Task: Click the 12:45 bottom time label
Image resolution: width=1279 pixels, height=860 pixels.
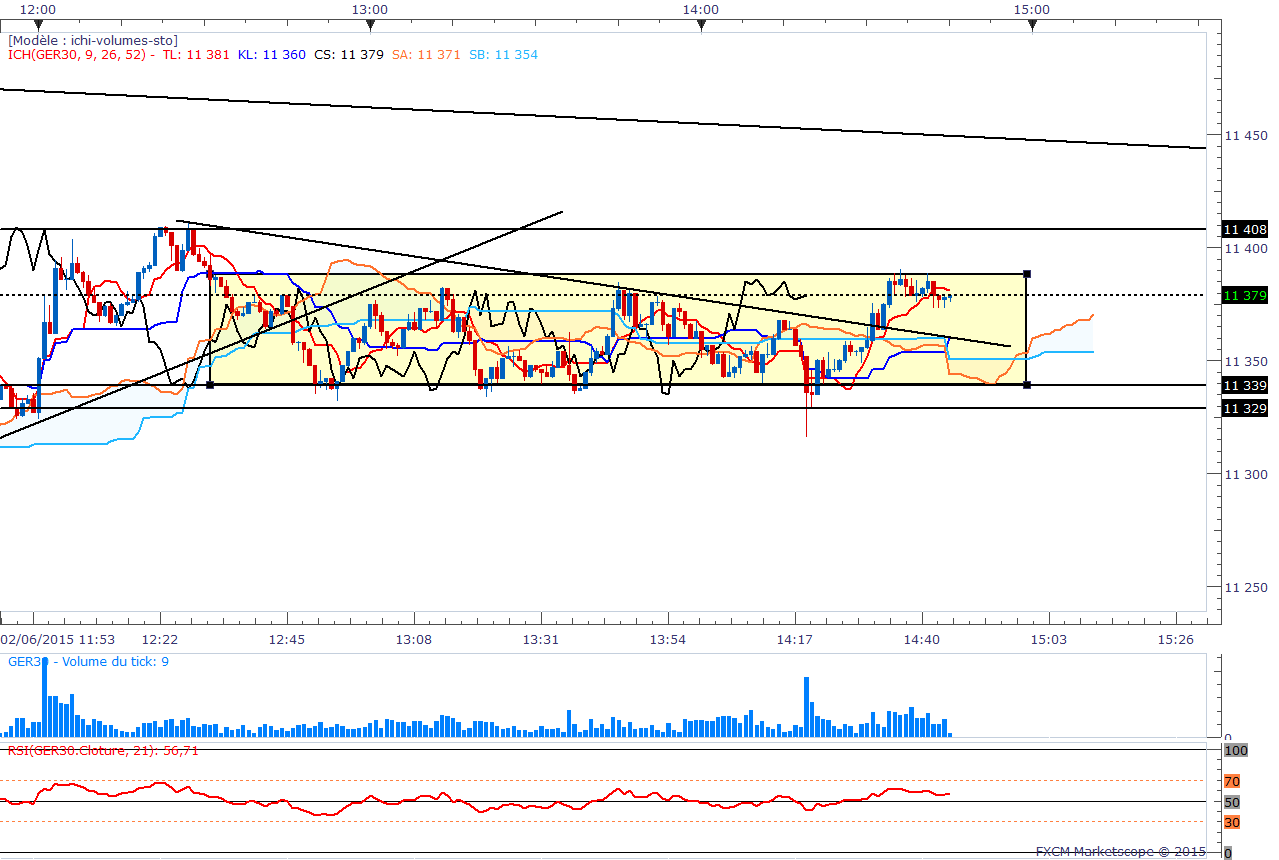Action: 287,639
